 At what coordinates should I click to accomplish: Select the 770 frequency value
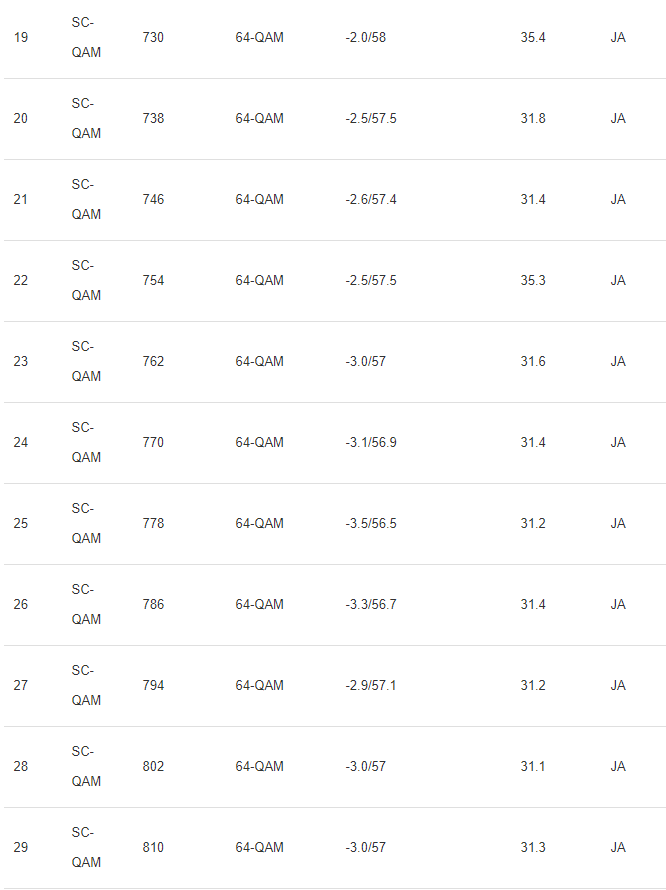153,443
